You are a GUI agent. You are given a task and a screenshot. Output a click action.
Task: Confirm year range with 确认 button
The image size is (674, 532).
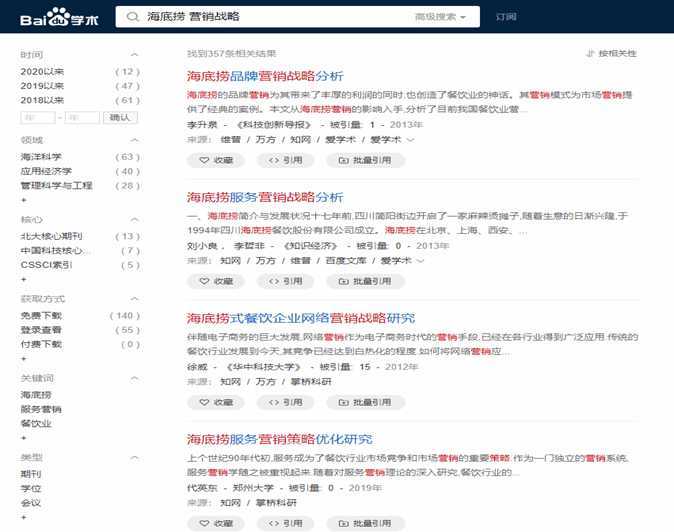[120, 117]
